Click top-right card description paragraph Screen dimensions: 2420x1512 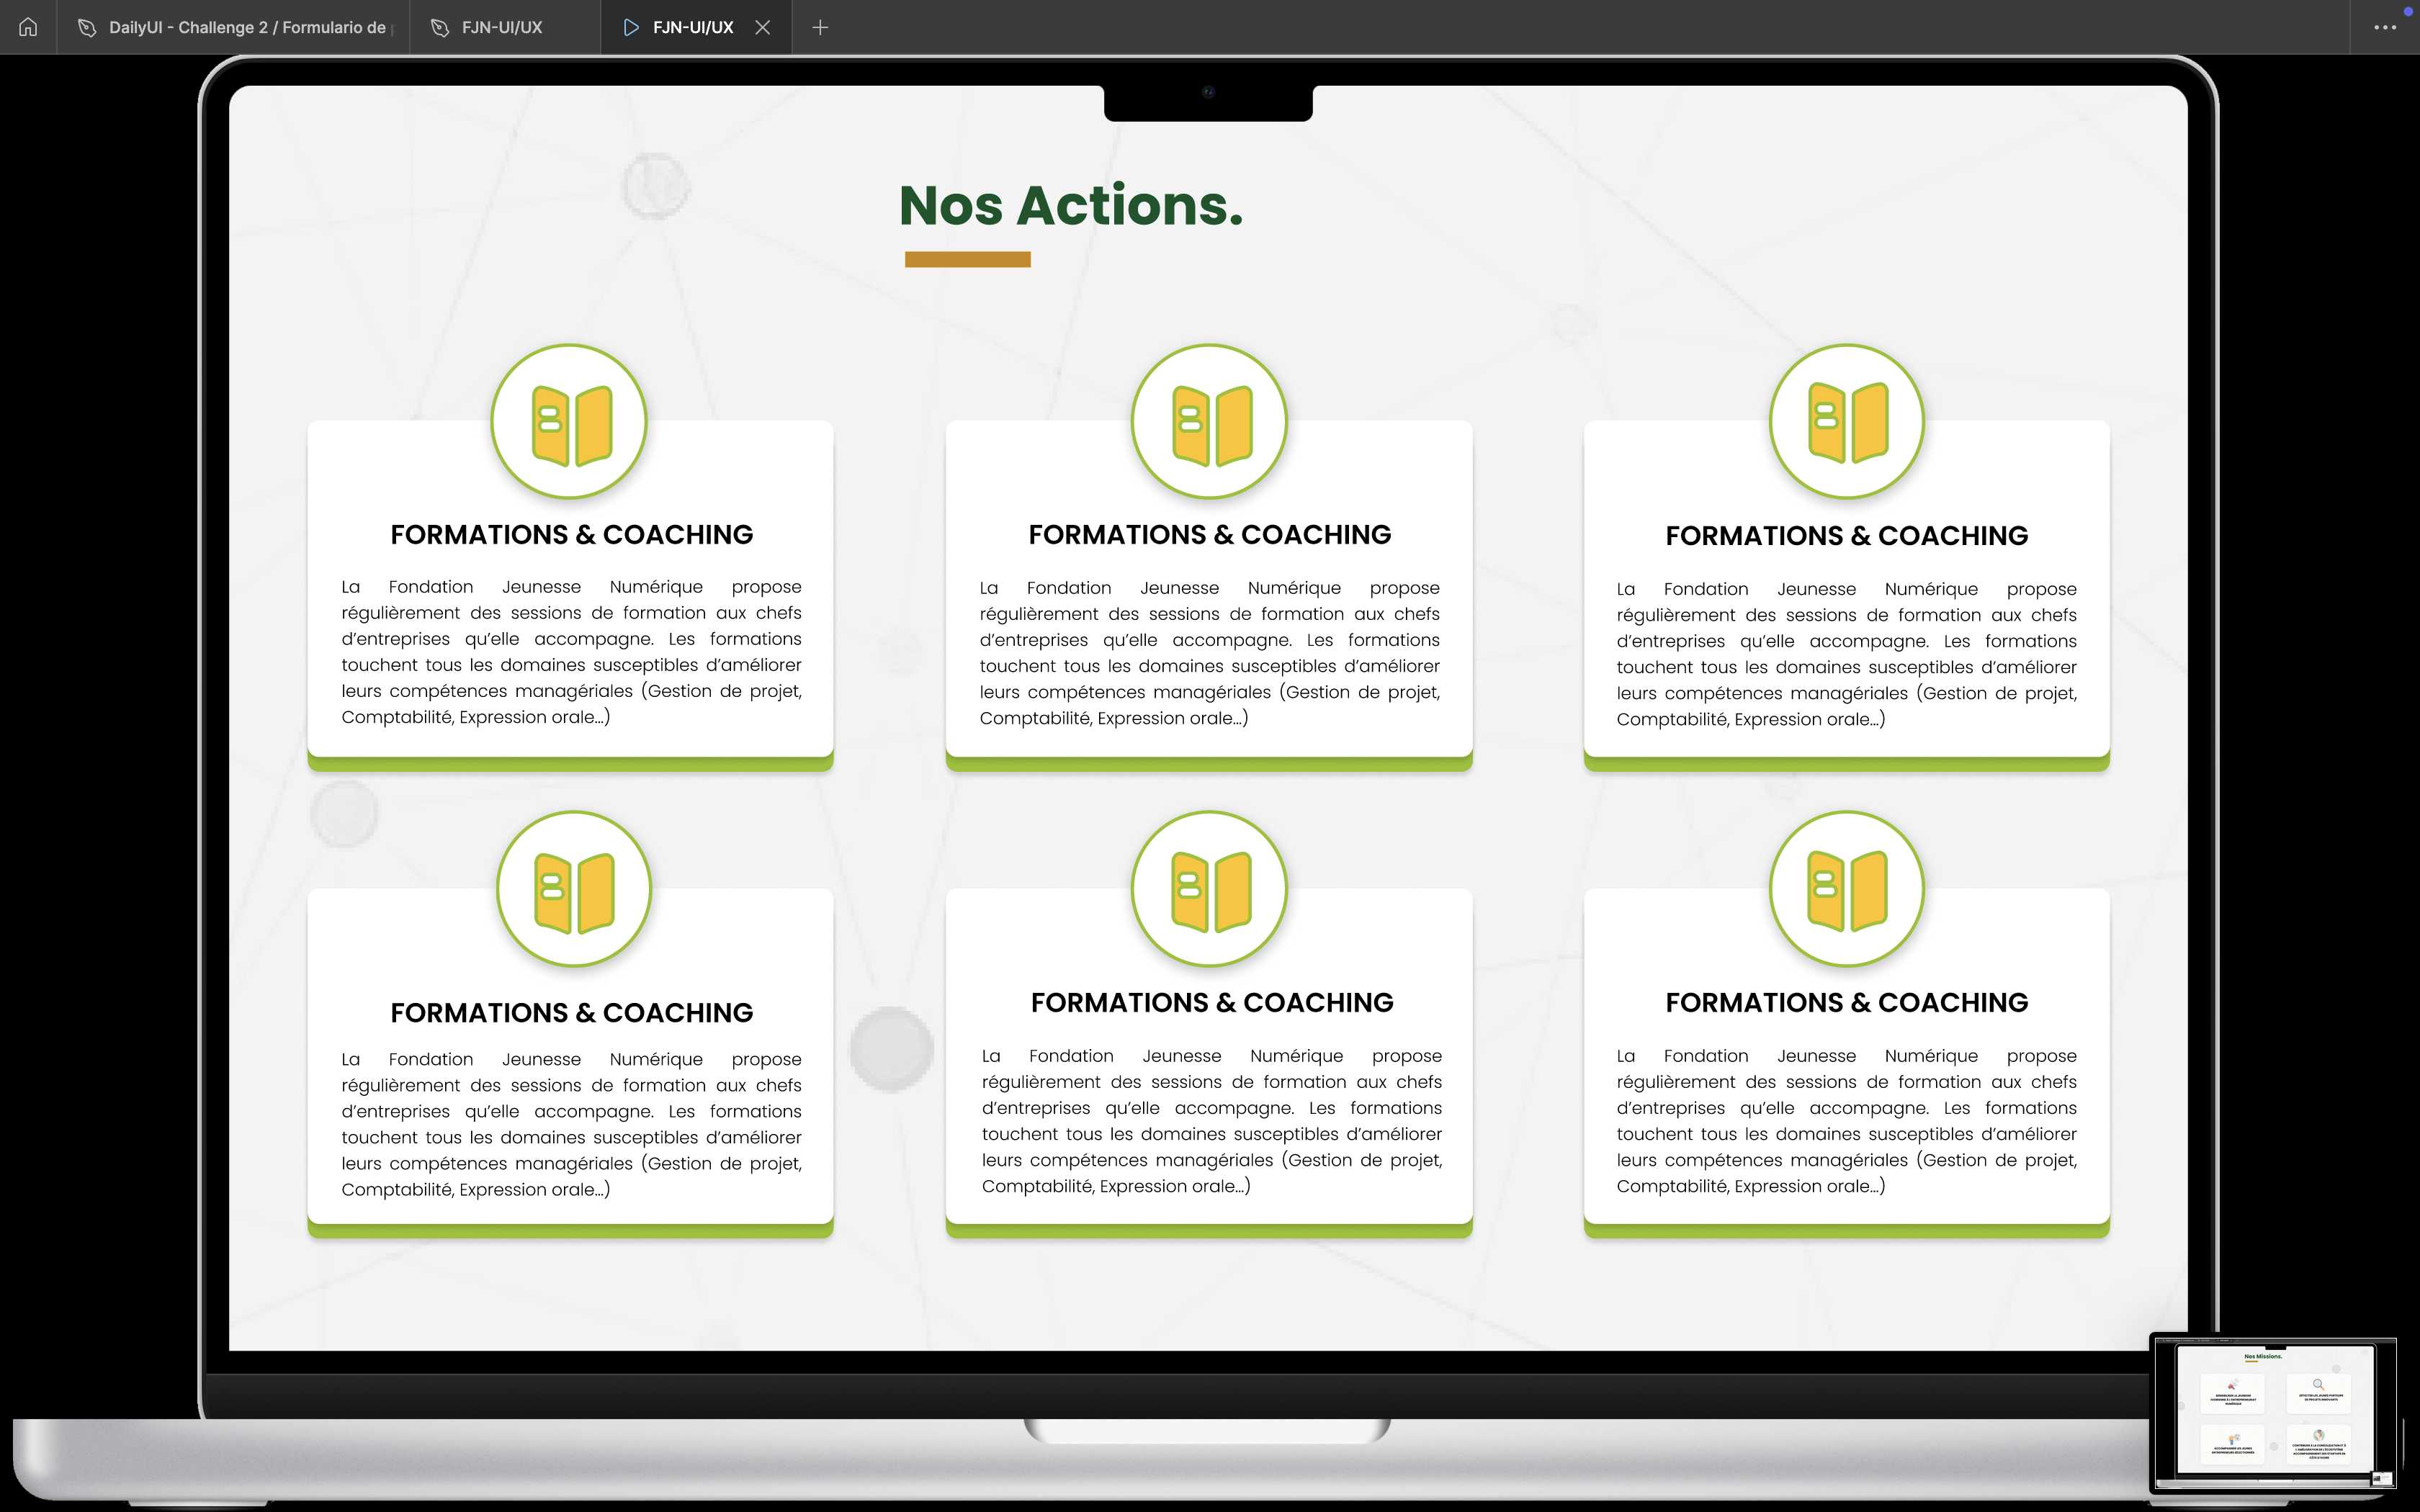pyautogui.click(x=1846, y=654)
